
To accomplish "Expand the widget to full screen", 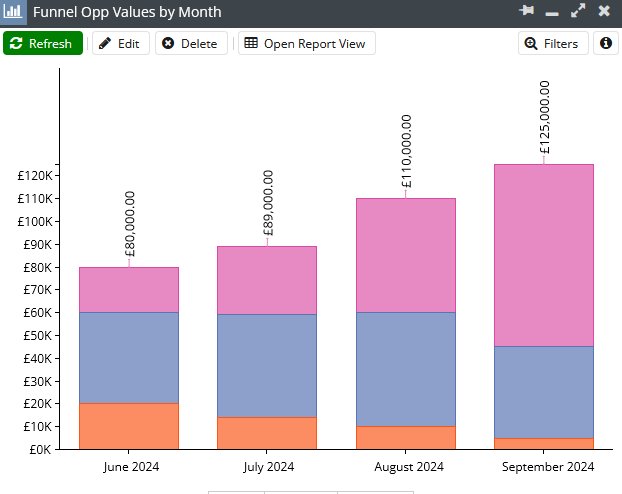I will click(578, 11).
